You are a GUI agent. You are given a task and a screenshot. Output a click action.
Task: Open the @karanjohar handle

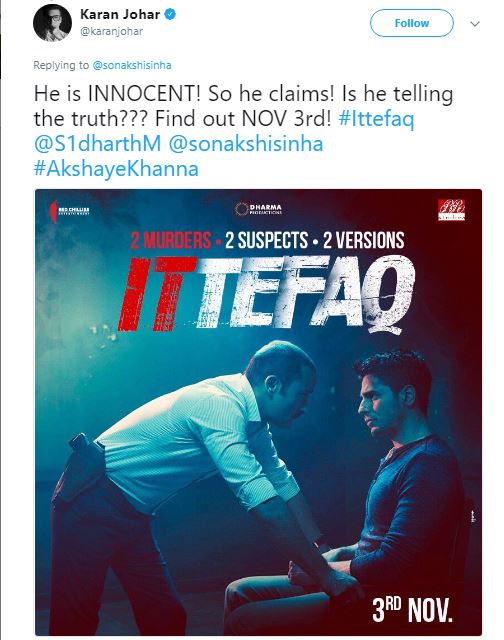tap(111, 31)
